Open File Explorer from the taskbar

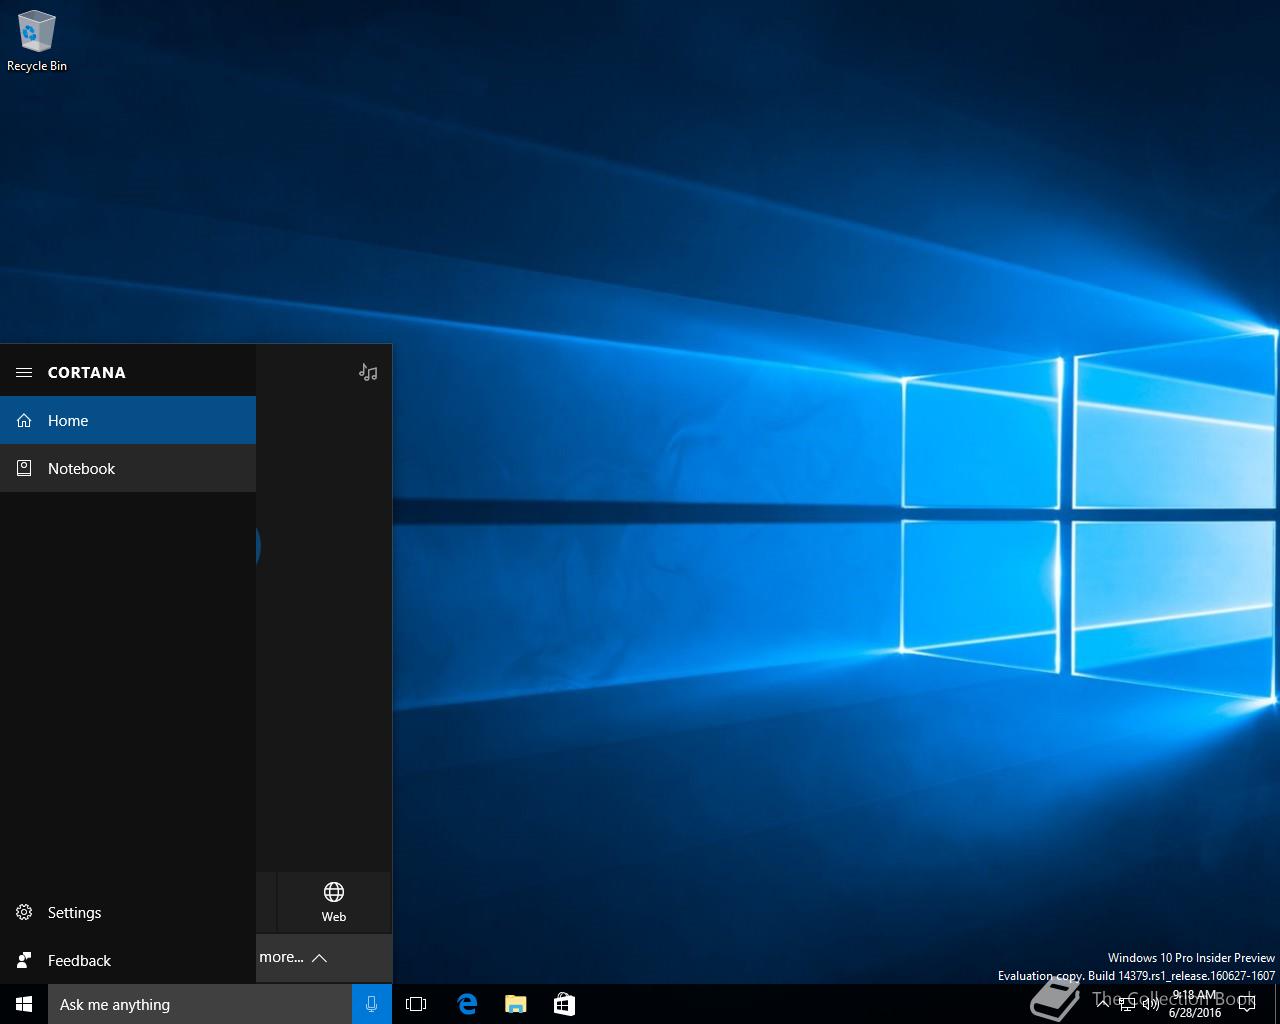pos(516,1004)
